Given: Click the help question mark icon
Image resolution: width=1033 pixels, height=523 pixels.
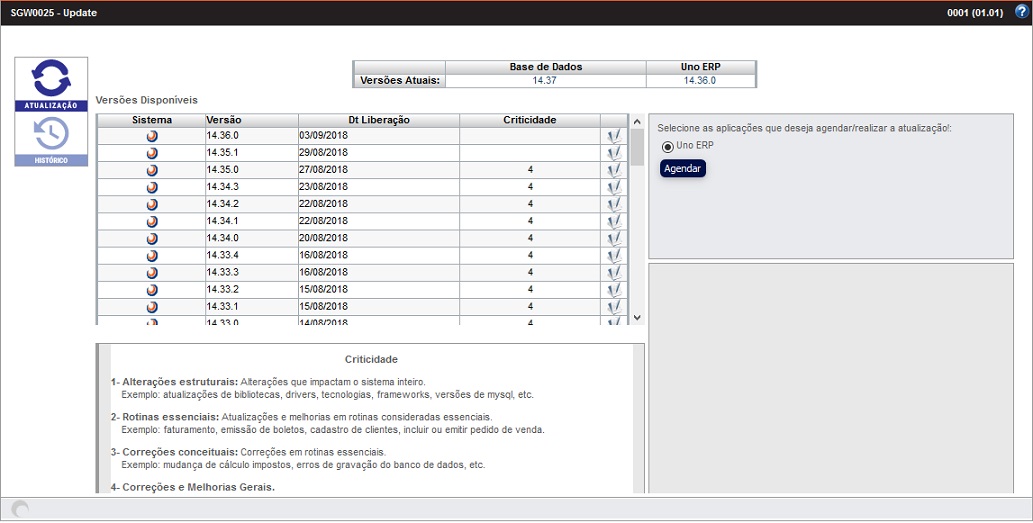Looking at the screenshot, I should point(1021,12).
